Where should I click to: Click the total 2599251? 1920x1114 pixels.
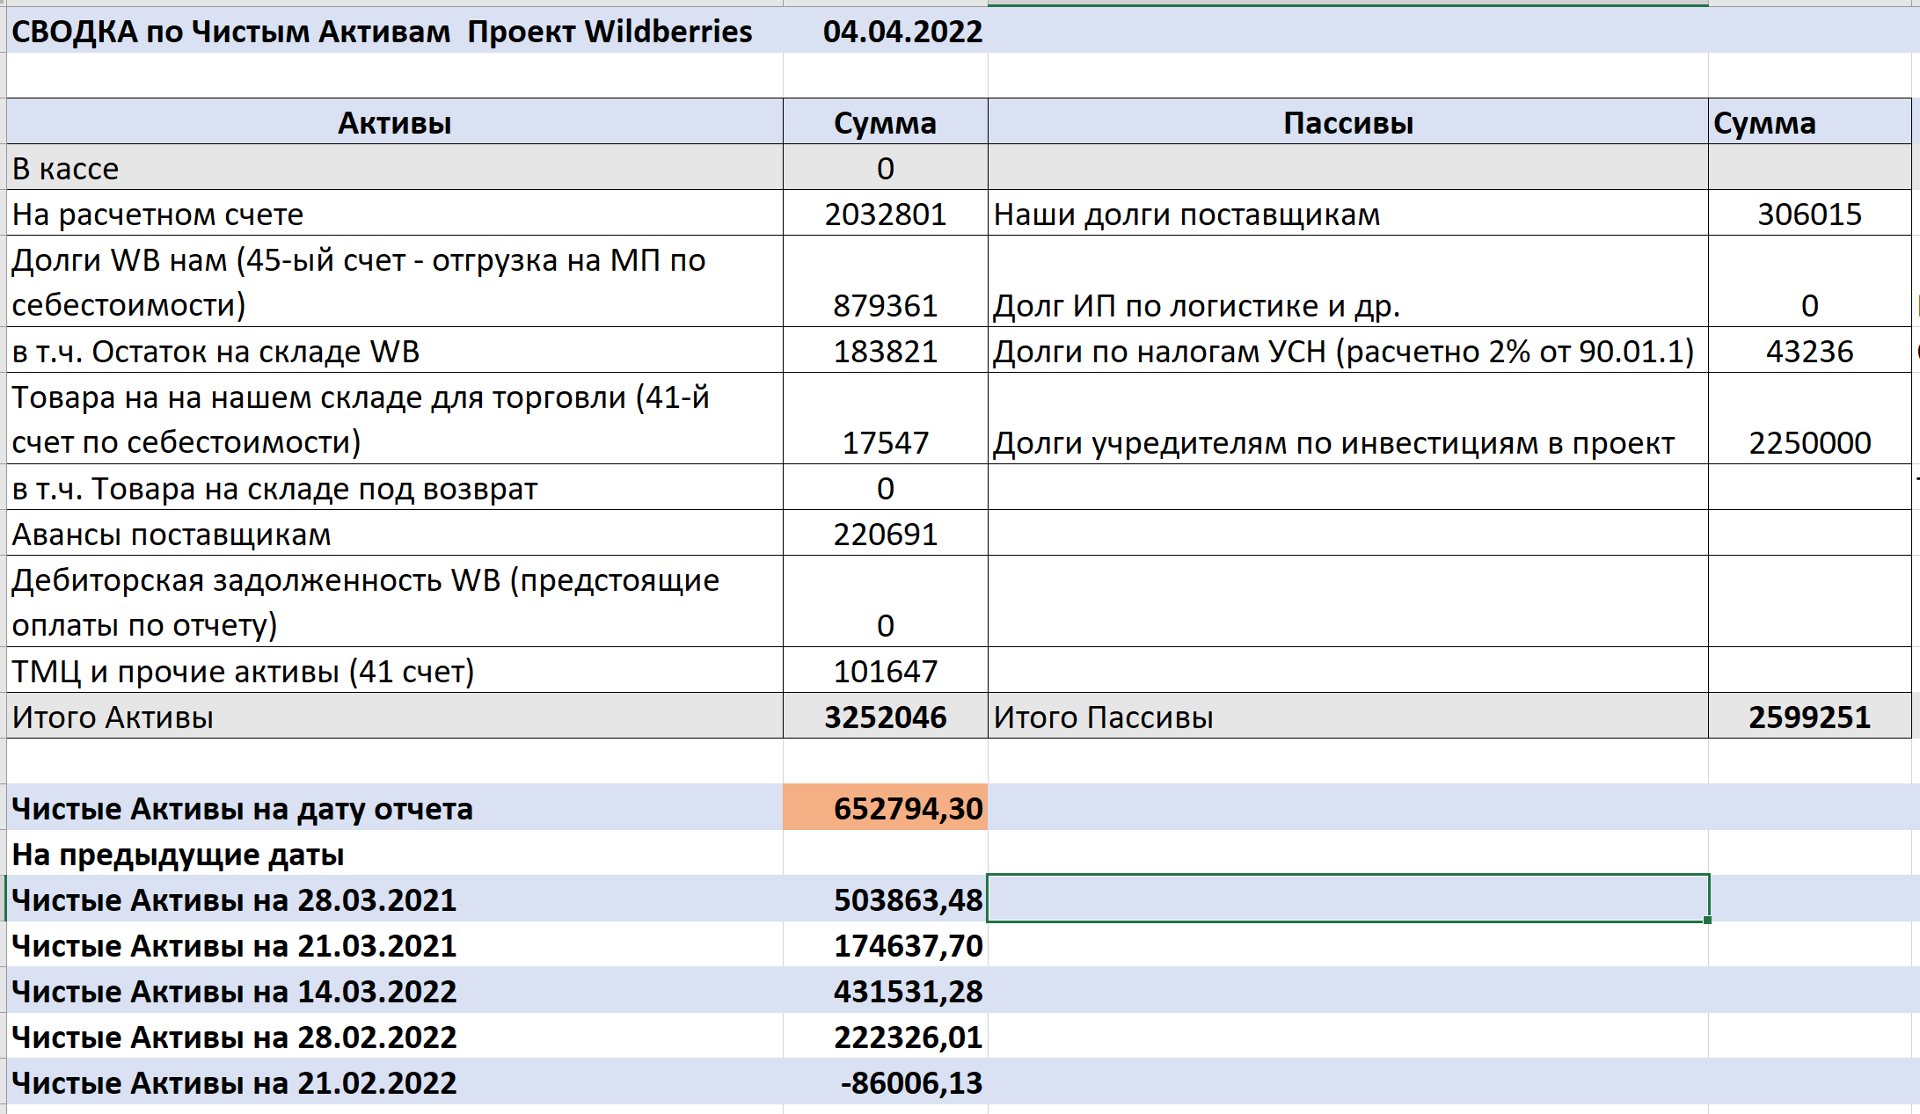pyautogui.click(x=1810, y=717)
